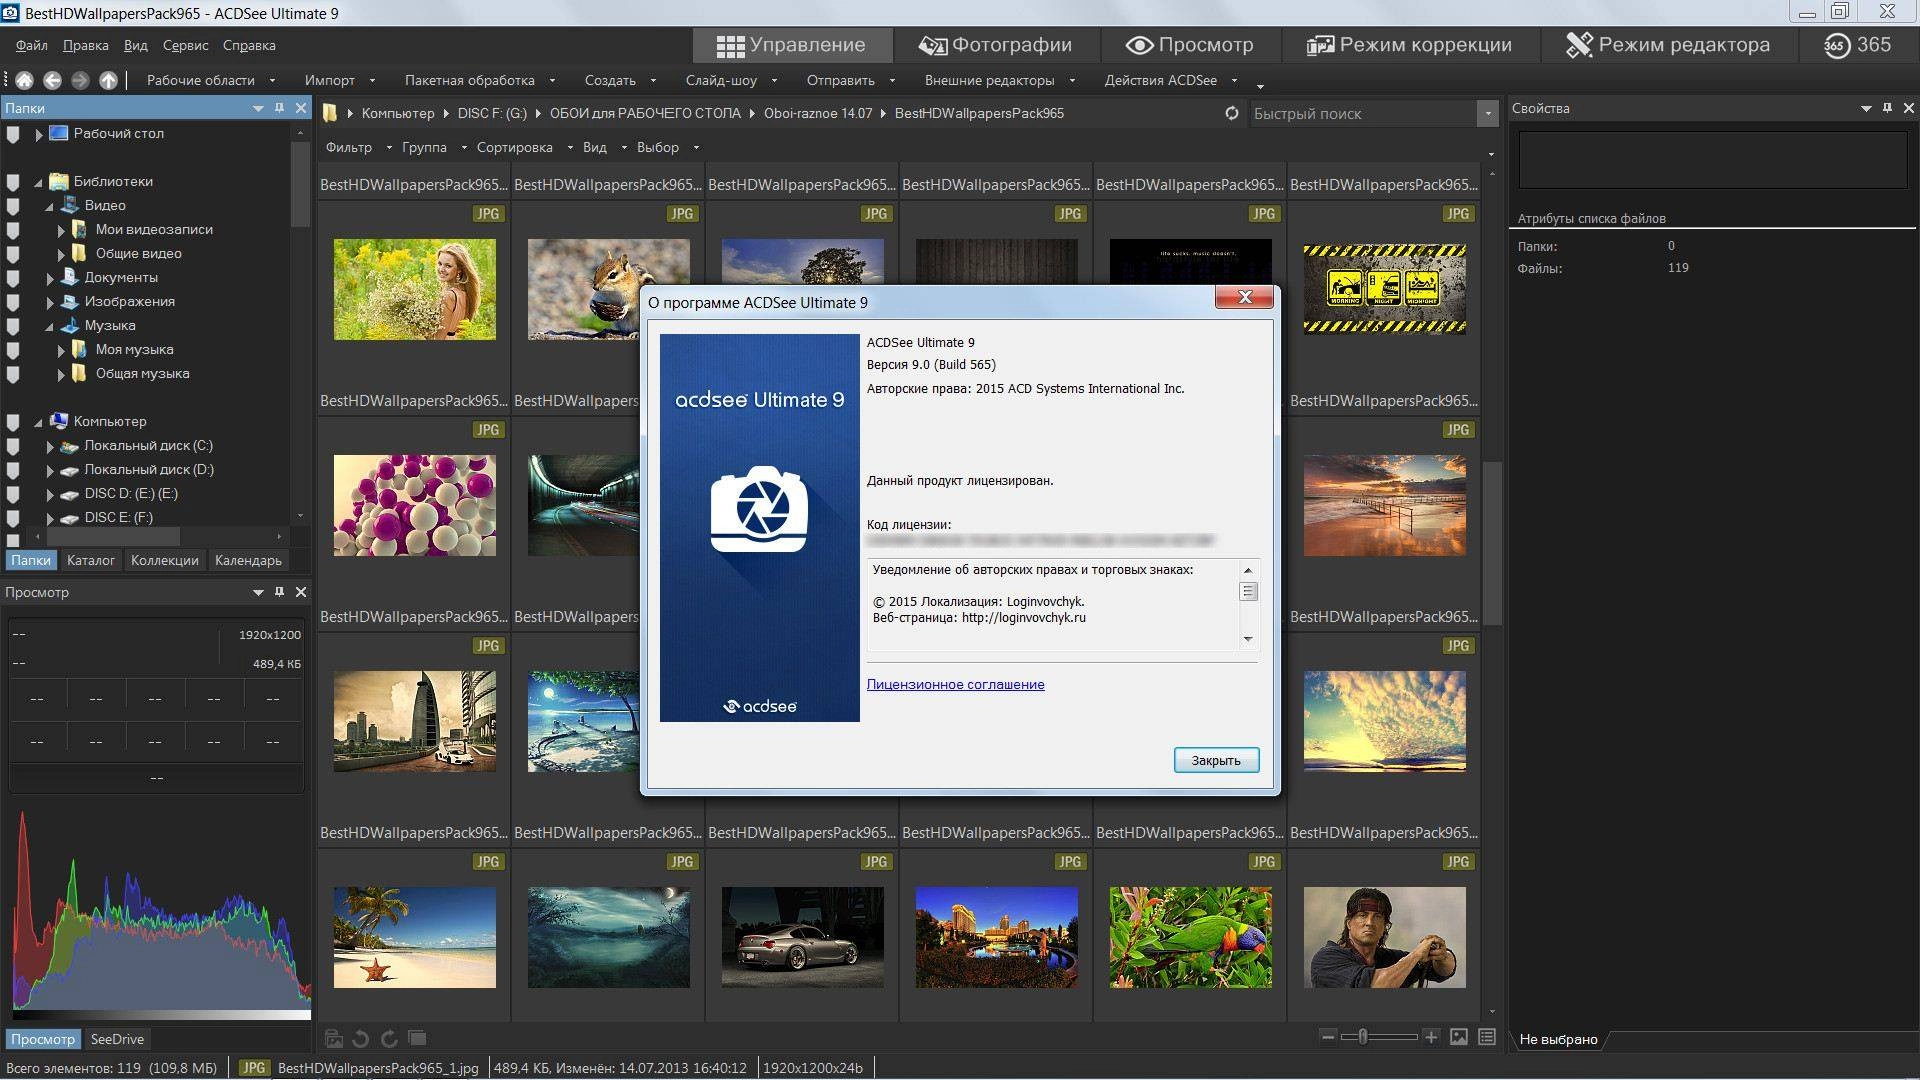Close the Просмотр preview panel
The image size is (1920, 1080).
(301, 591)
